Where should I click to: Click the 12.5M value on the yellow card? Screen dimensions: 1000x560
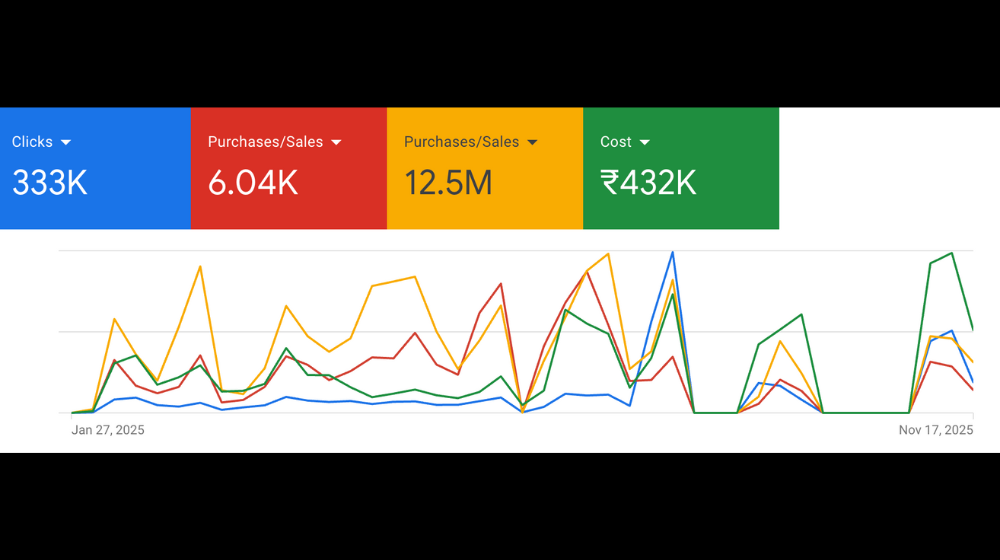448,183
